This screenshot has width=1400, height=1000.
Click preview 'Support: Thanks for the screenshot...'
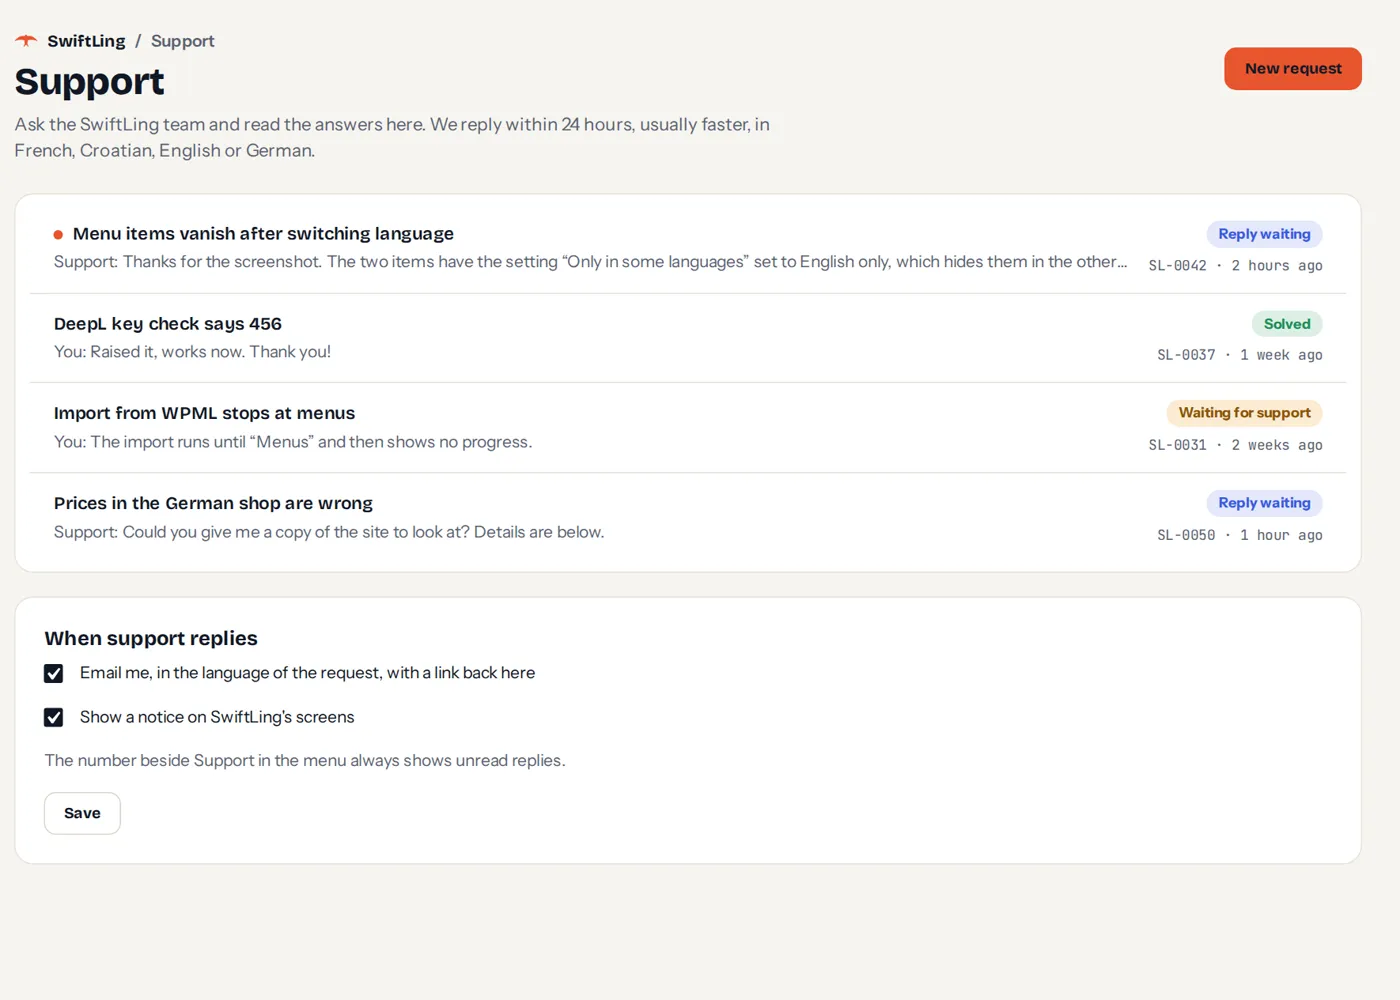click(x=590, y=262)
